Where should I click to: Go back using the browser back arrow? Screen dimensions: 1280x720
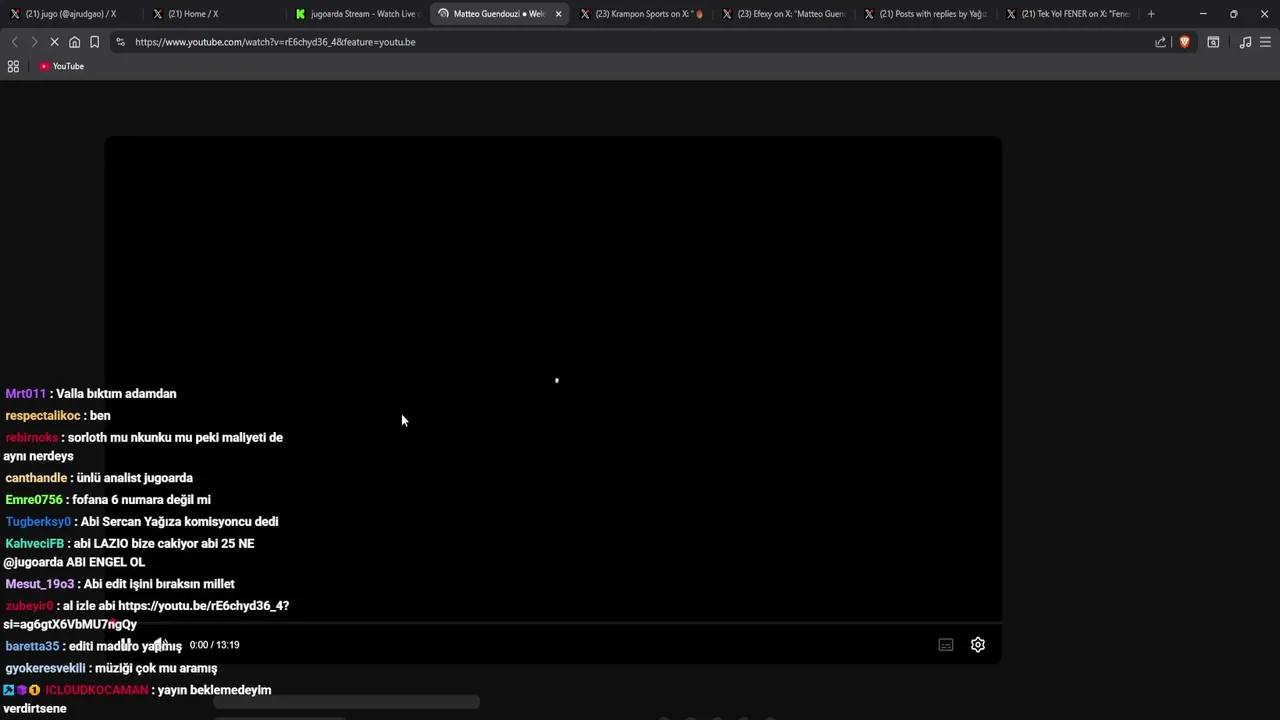coord(14,42)
